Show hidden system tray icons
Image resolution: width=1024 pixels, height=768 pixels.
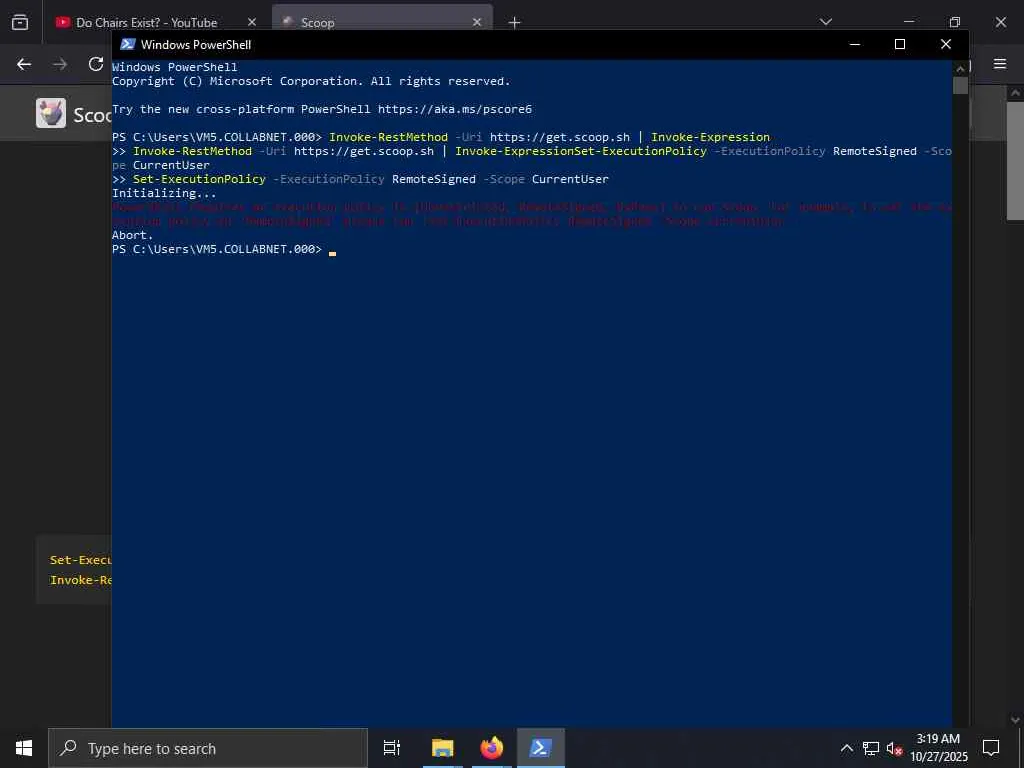[x=846, y=748]
